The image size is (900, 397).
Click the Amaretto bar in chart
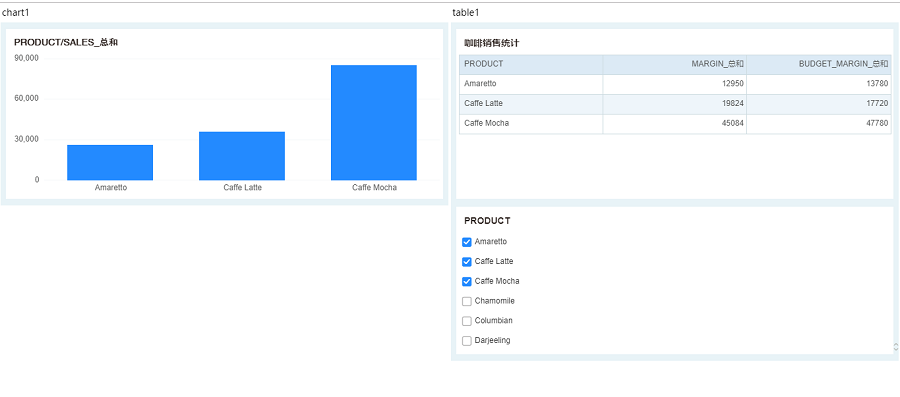click(110, 162)
